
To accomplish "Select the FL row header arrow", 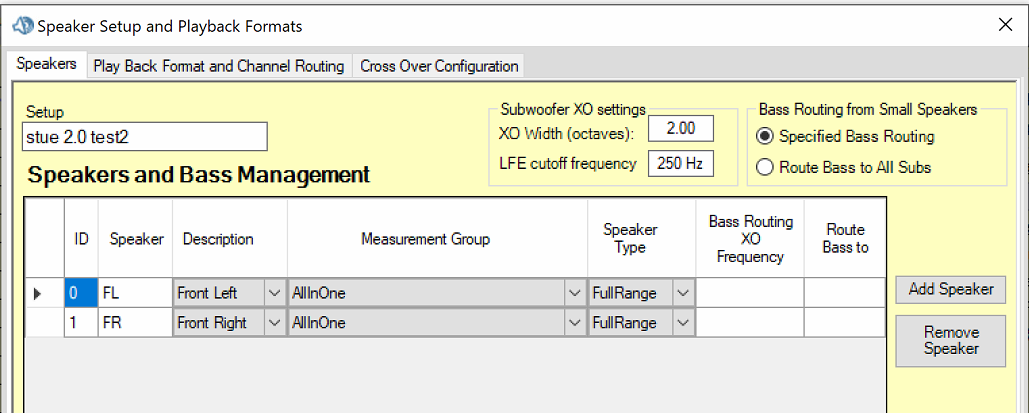I will point(39,293).
